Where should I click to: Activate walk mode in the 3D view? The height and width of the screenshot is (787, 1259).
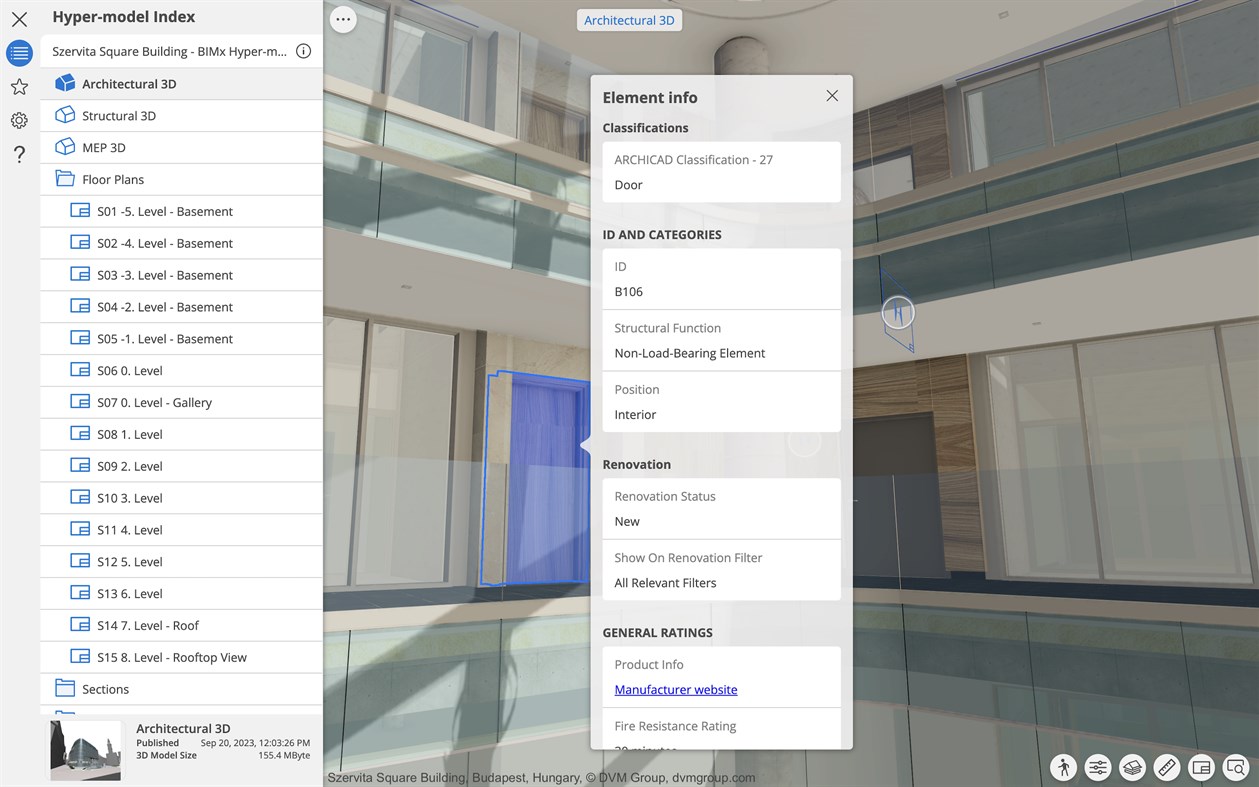pyautogui.click(x=1063, y=768)
